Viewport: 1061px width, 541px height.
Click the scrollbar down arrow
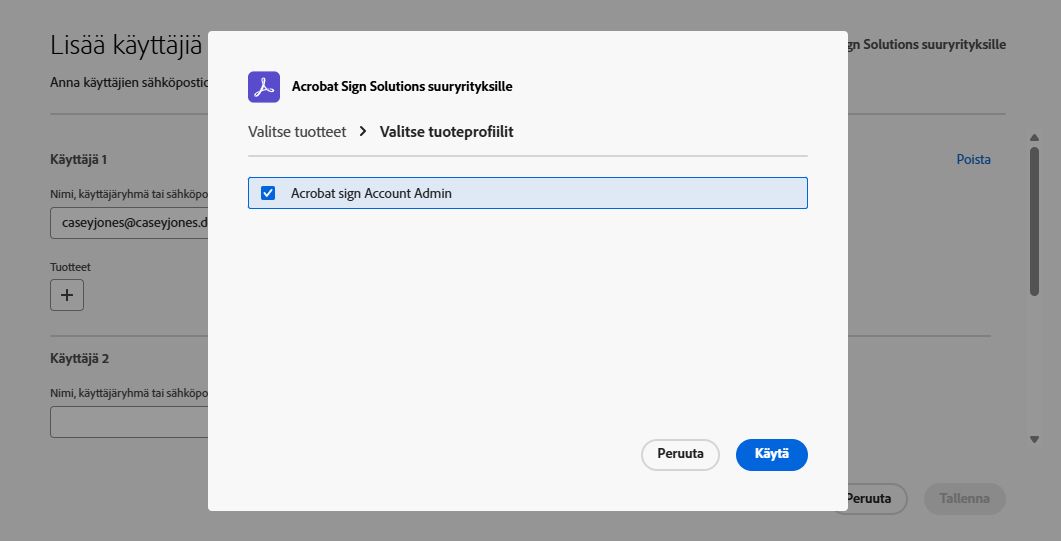(x=1035, y=439)
